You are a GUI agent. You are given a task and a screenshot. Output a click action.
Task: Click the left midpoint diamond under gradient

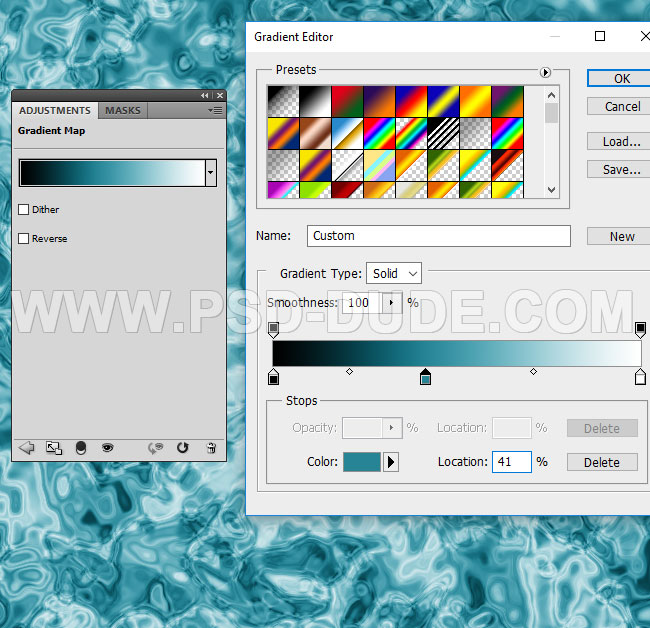tap(349, 371)
